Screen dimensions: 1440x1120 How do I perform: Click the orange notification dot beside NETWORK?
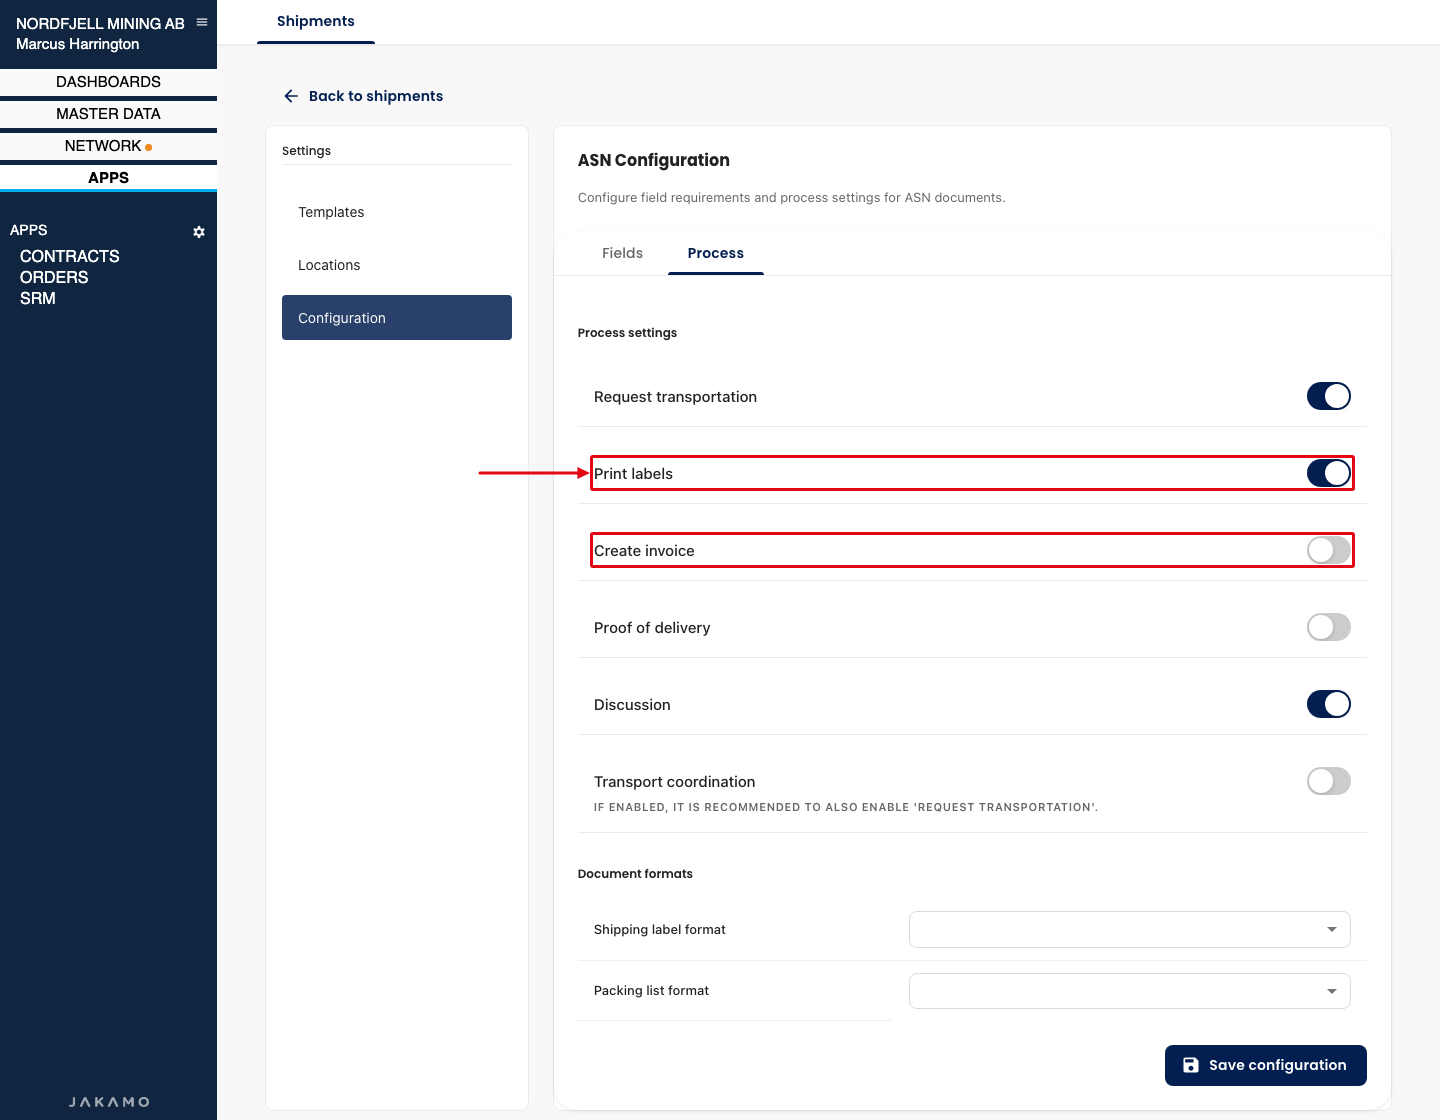(x=149, y=147)
